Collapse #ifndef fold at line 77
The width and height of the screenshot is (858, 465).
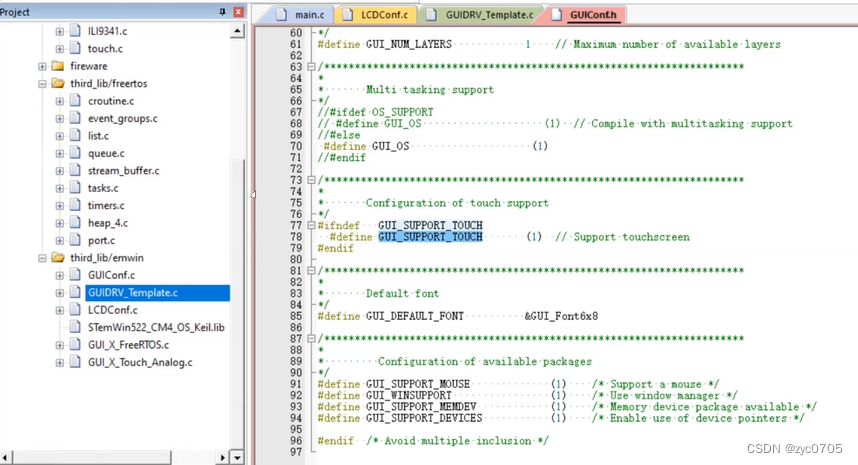coord(311,225)
